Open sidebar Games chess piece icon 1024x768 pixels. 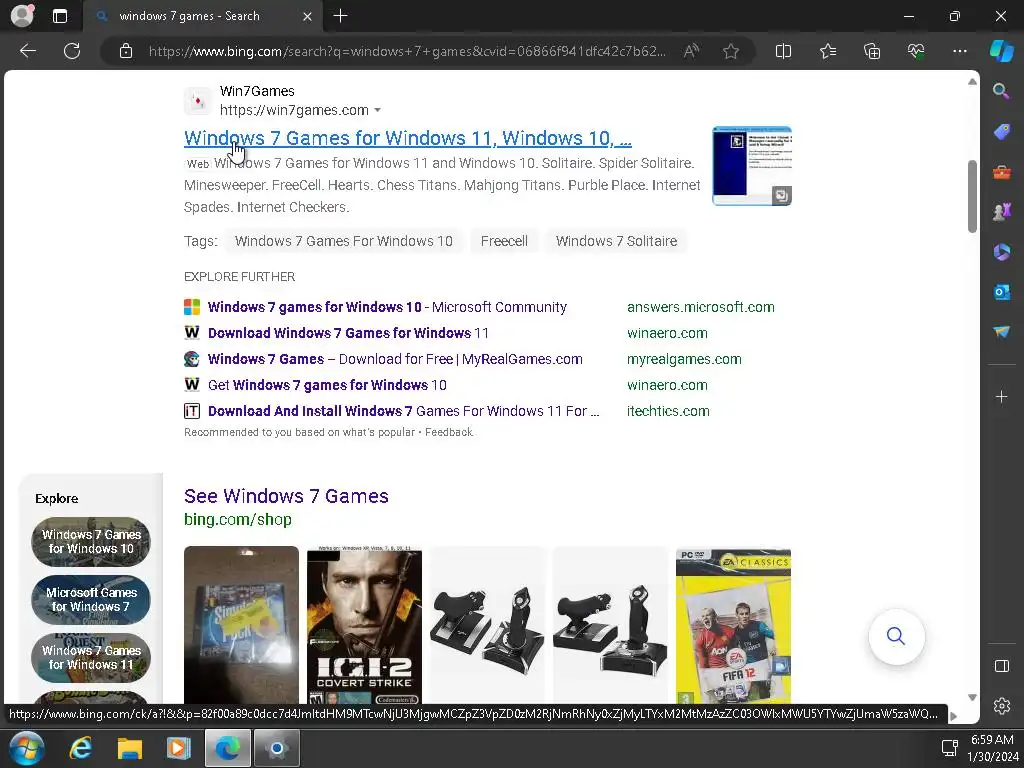[x=1001, y=212]
